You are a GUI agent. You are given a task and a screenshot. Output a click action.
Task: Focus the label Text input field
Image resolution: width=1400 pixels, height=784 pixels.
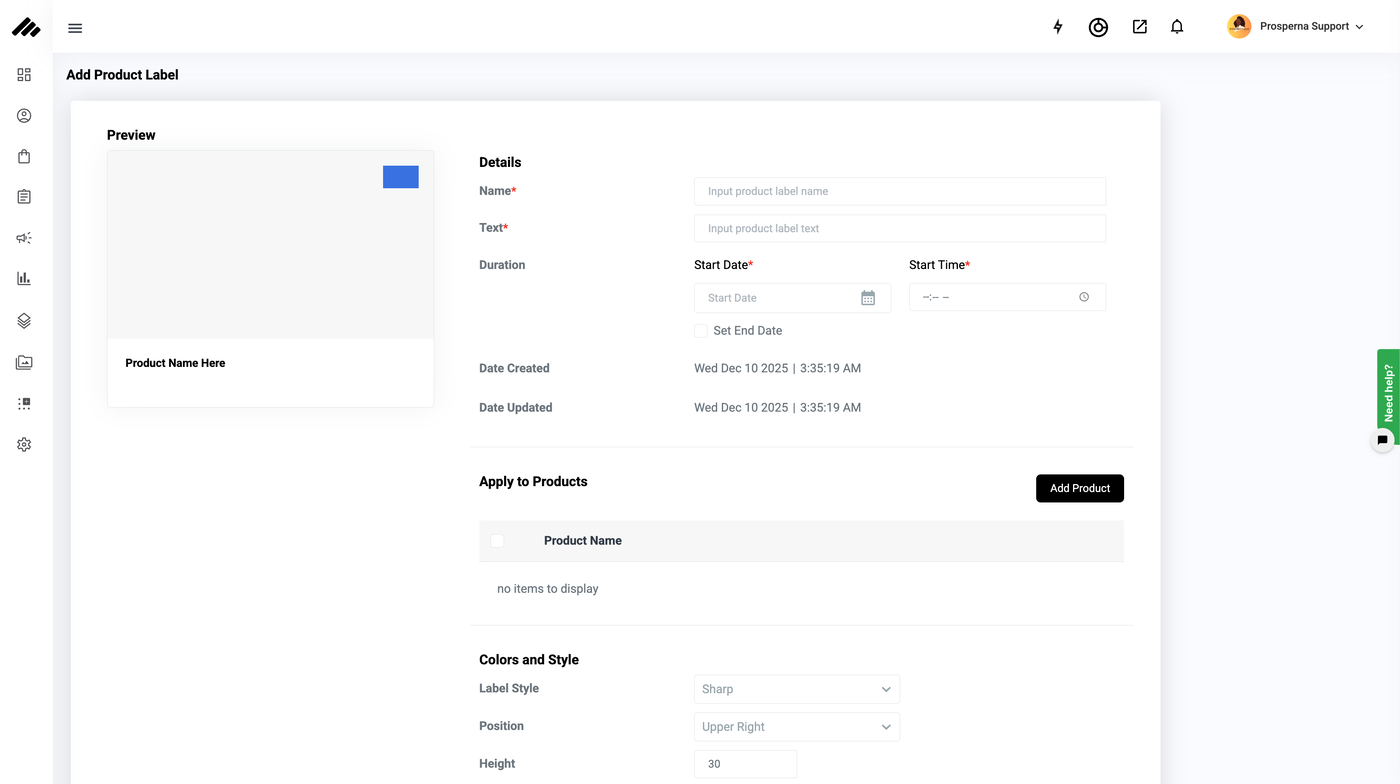point(900,228)
